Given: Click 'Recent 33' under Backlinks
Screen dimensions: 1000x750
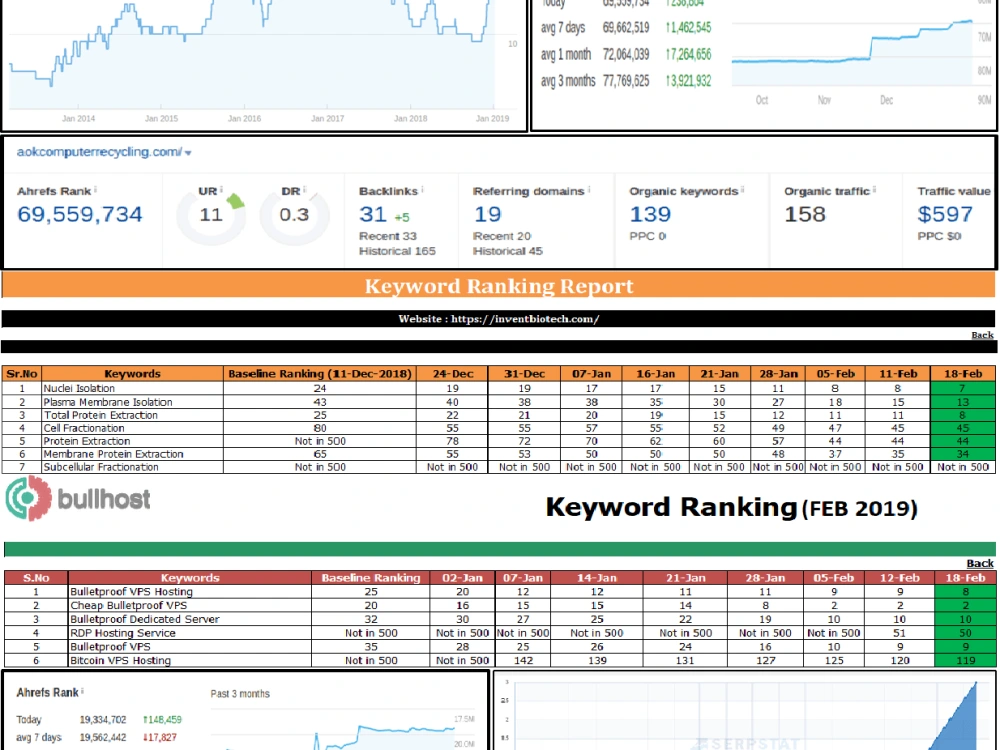Looking at the screenshot, I should [387, 236].
